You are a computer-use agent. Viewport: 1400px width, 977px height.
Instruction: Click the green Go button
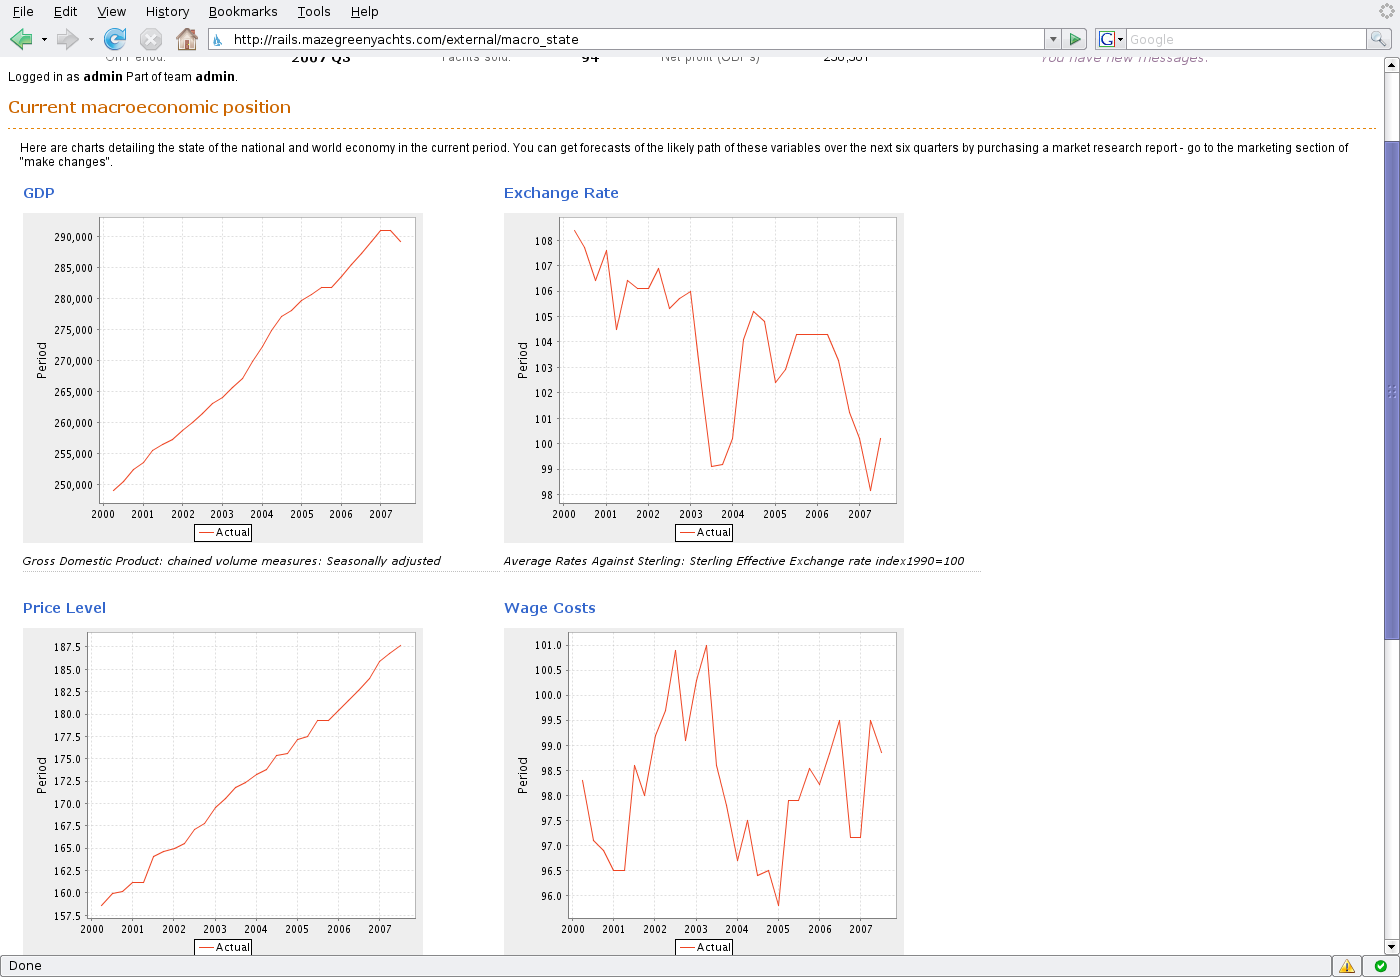click(x=1075, y=40)
